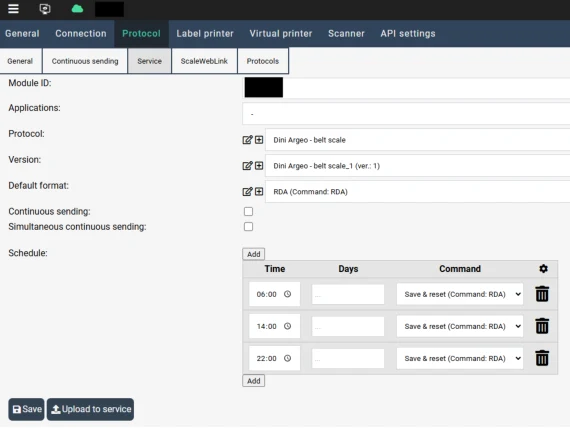The image size is (570, 428).
Task: Open schedule table gear settings
Action: [x=543, y=269]
